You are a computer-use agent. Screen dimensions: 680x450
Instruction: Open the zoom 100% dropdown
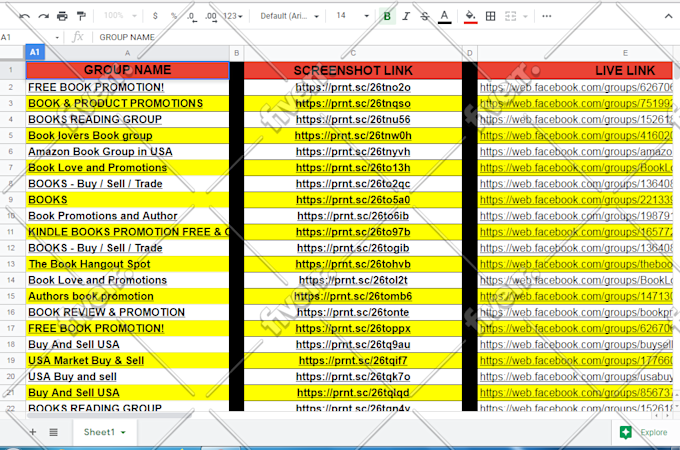[x=120, y=16]
